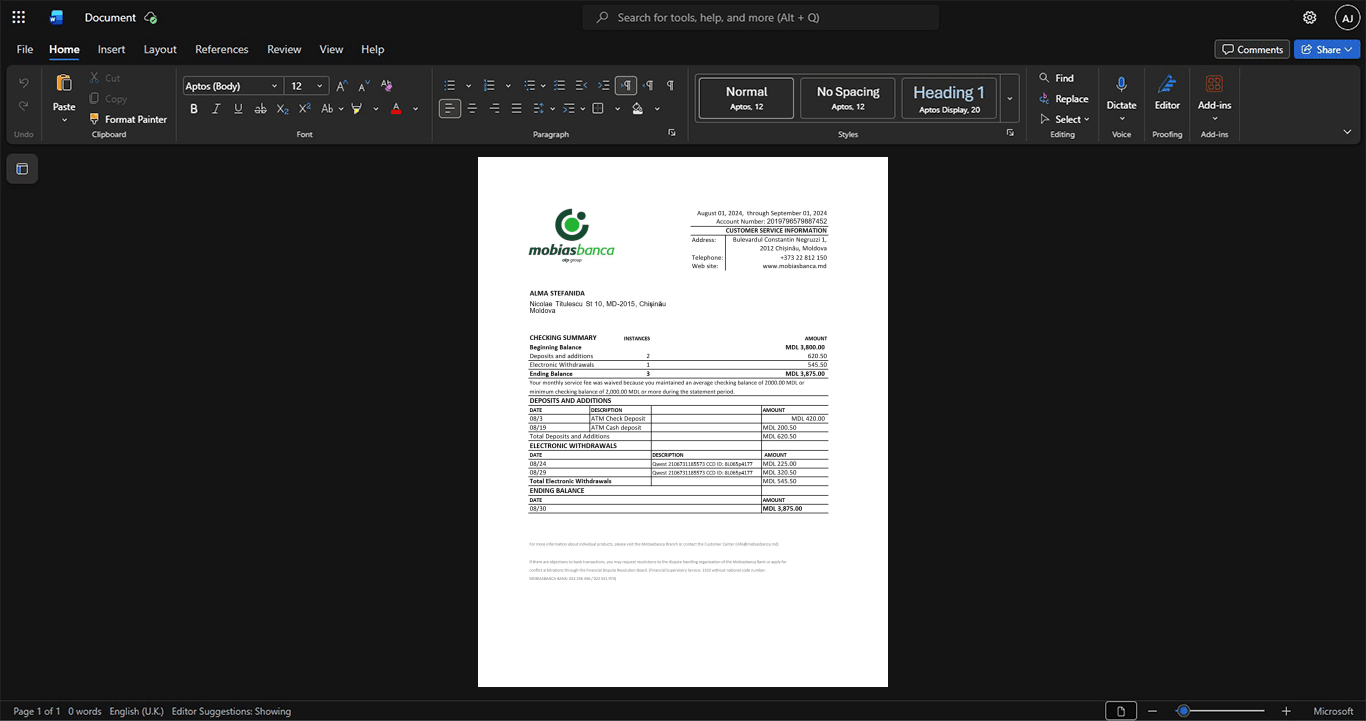The height and width of the screenshot is (721, 1366).
Task: Apply the No Spacing style
Action: tap(848, 98)
